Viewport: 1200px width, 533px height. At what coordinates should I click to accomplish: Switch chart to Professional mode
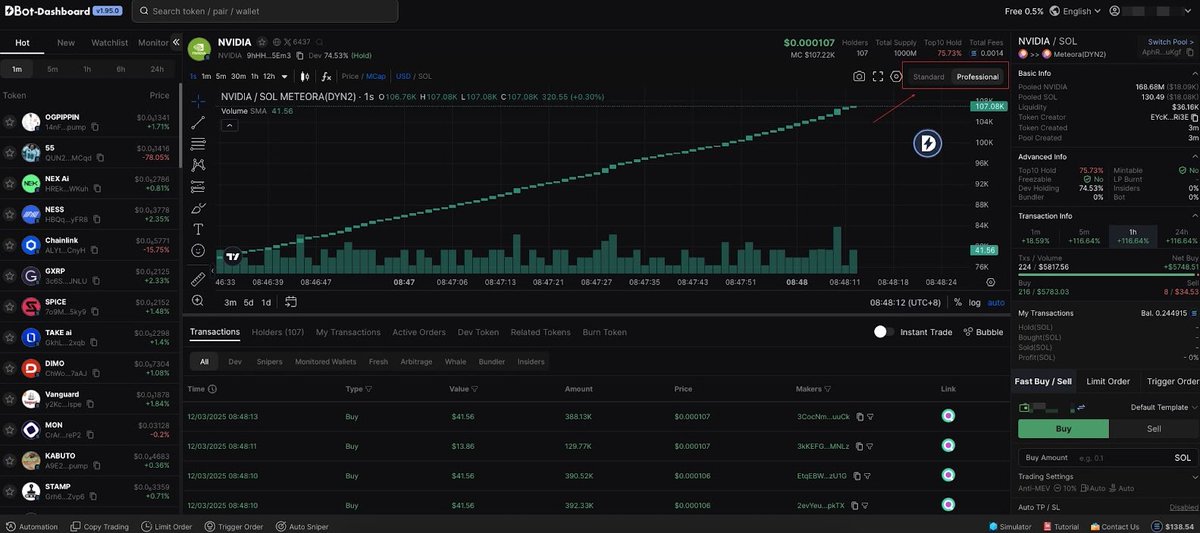[x=976, y=77]
